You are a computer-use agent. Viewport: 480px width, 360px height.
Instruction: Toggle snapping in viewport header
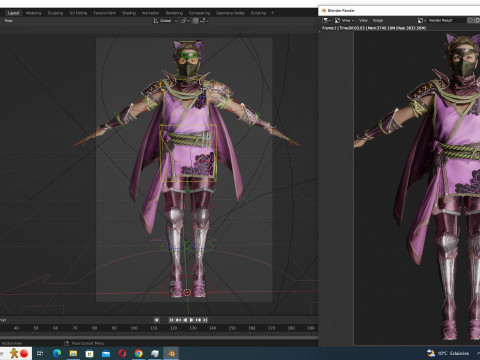tap(195, 21)
